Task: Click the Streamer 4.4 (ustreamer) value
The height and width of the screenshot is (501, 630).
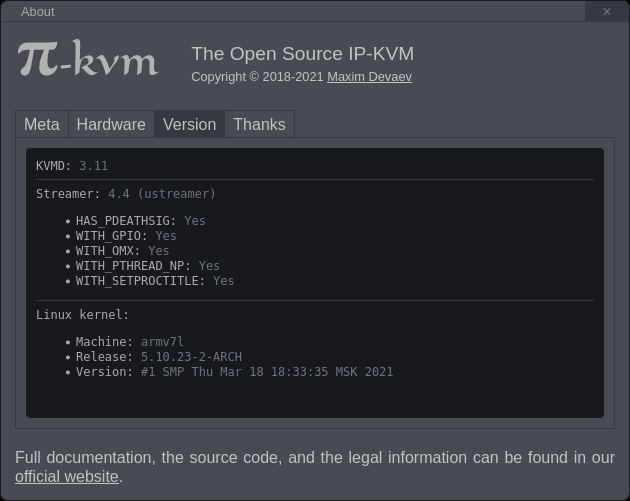Action: pyautogui.click(x=162, y=194)
